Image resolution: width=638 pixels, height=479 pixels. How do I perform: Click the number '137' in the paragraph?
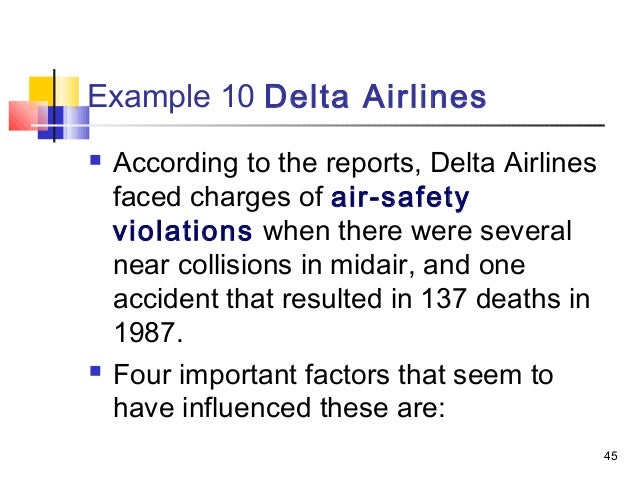coord(443,298)
